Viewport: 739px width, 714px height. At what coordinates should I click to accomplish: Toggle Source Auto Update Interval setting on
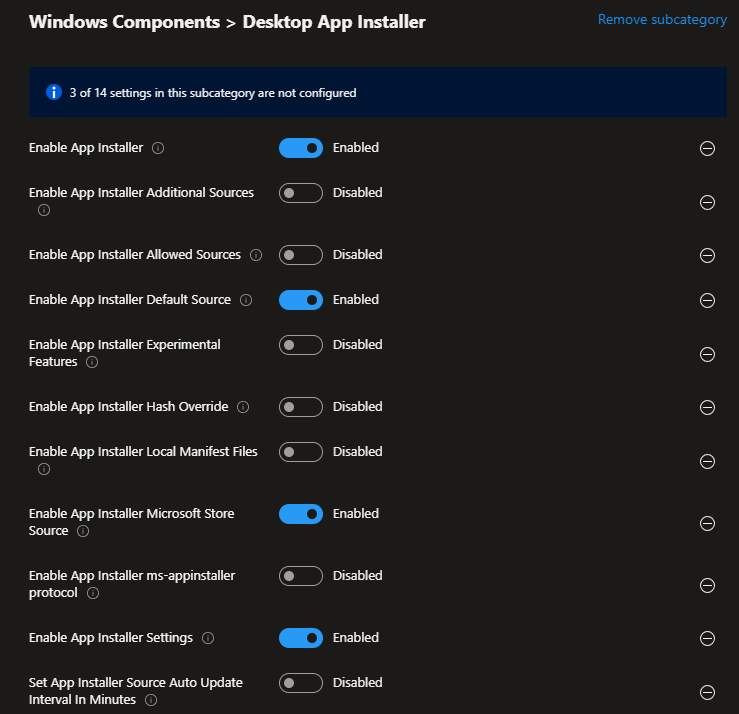(301, 683)
